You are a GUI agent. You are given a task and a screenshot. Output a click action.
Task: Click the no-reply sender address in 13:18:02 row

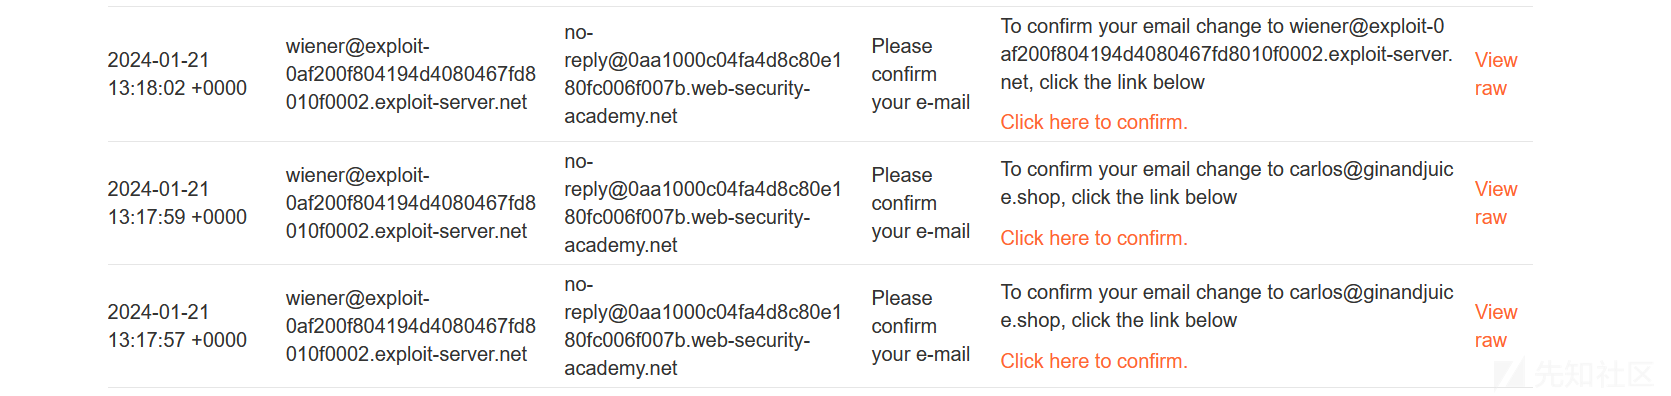(x=703, y=74)
